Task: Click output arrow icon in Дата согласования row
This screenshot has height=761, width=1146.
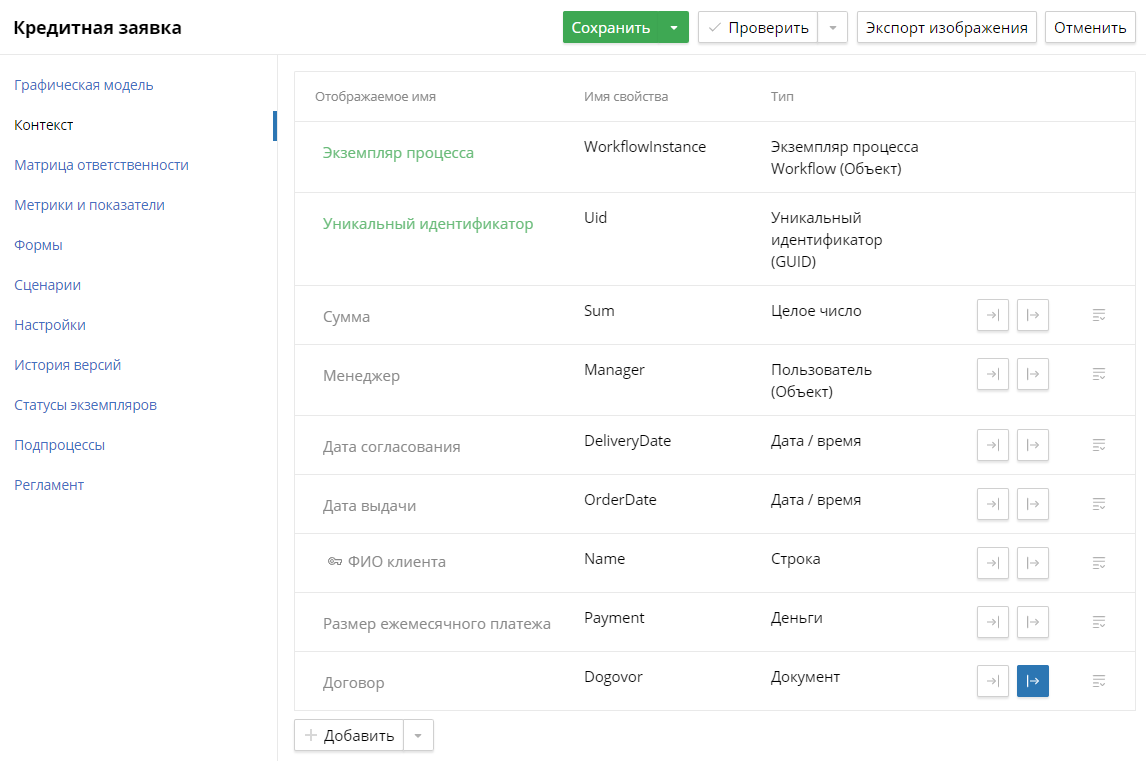Action: 1032,445
